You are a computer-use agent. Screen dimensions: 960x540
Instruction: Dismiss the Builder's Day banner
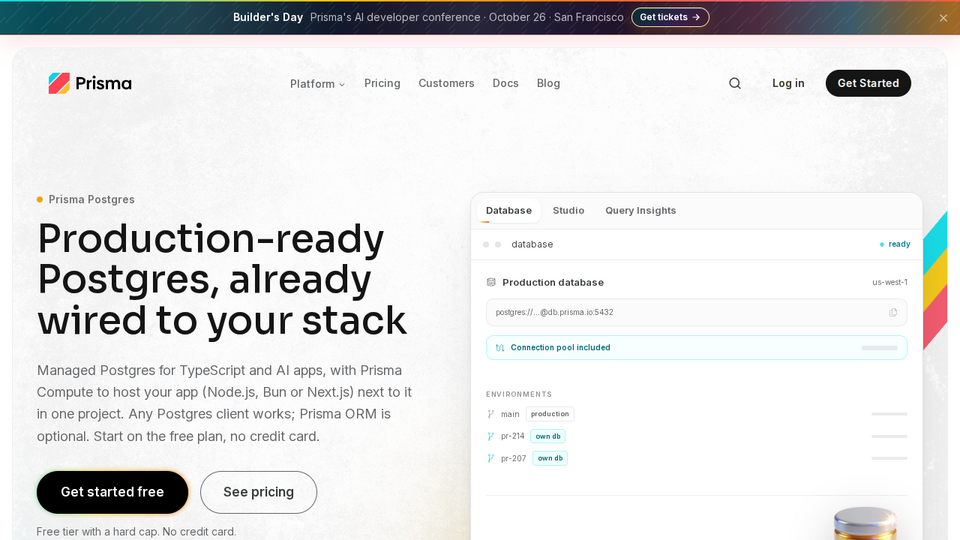pos(943,18)
